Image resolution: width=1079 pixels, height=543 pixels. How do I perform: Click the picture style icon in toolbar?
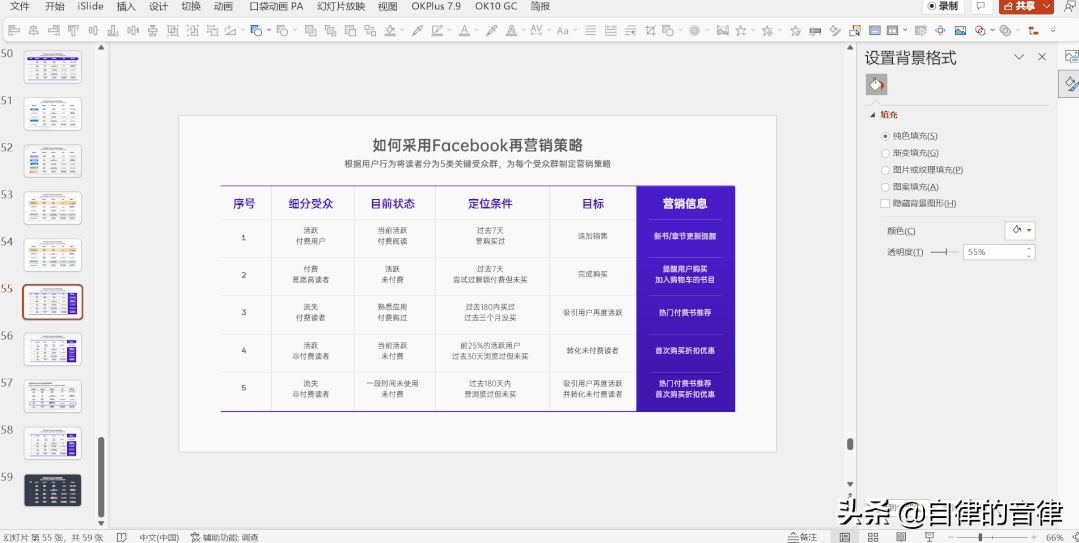click(722, 30)
